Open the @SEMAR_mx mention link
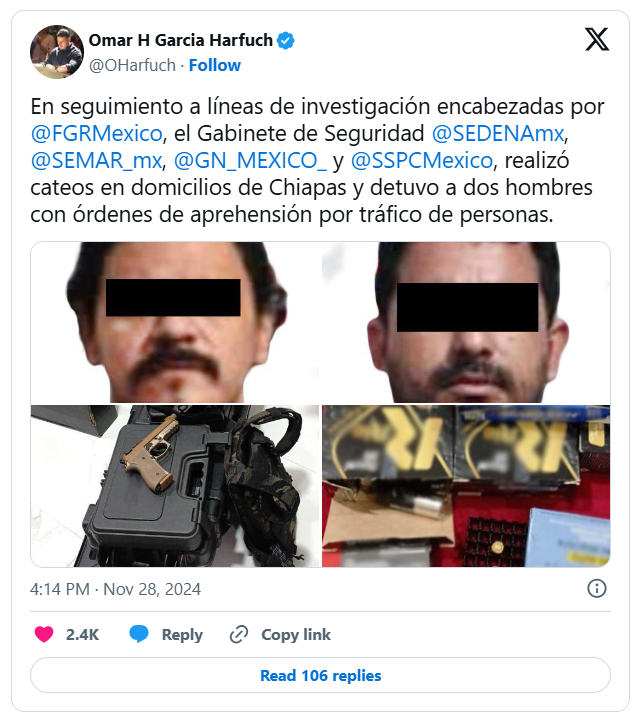 point(96,161)
